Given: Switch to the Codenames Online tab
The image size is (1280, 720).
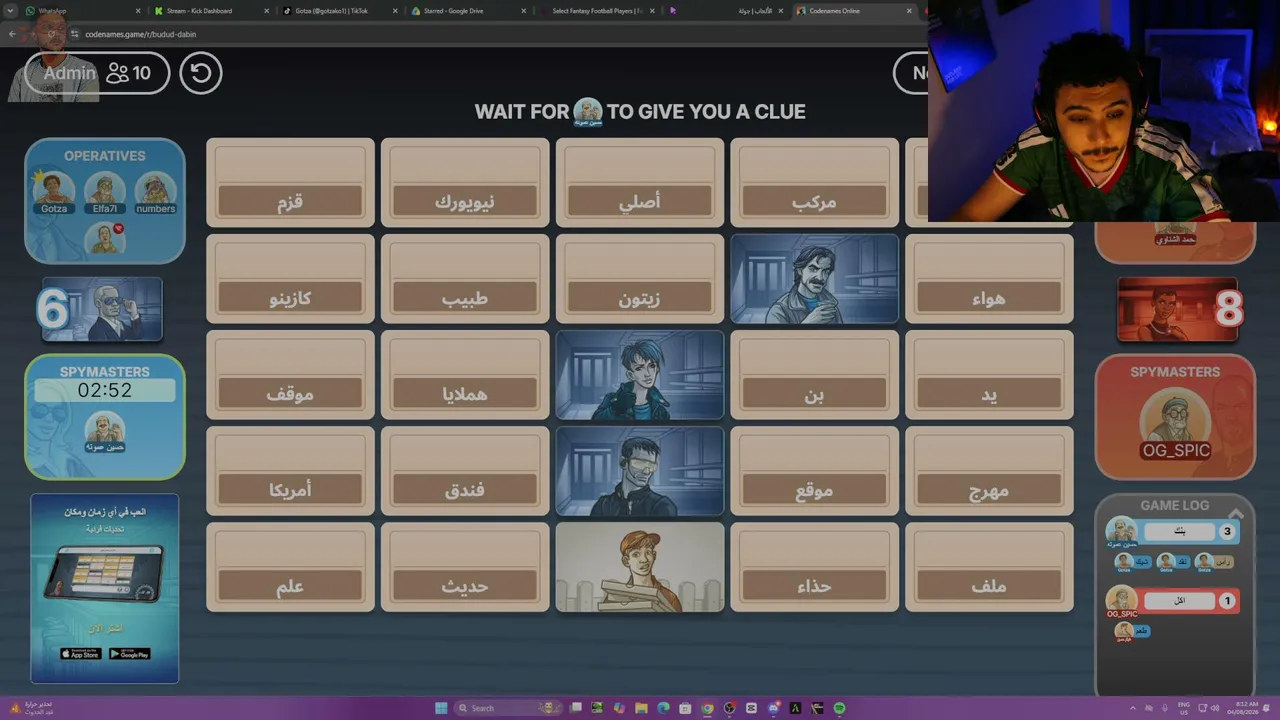Looking at the screenshot, I should (854, 11).
